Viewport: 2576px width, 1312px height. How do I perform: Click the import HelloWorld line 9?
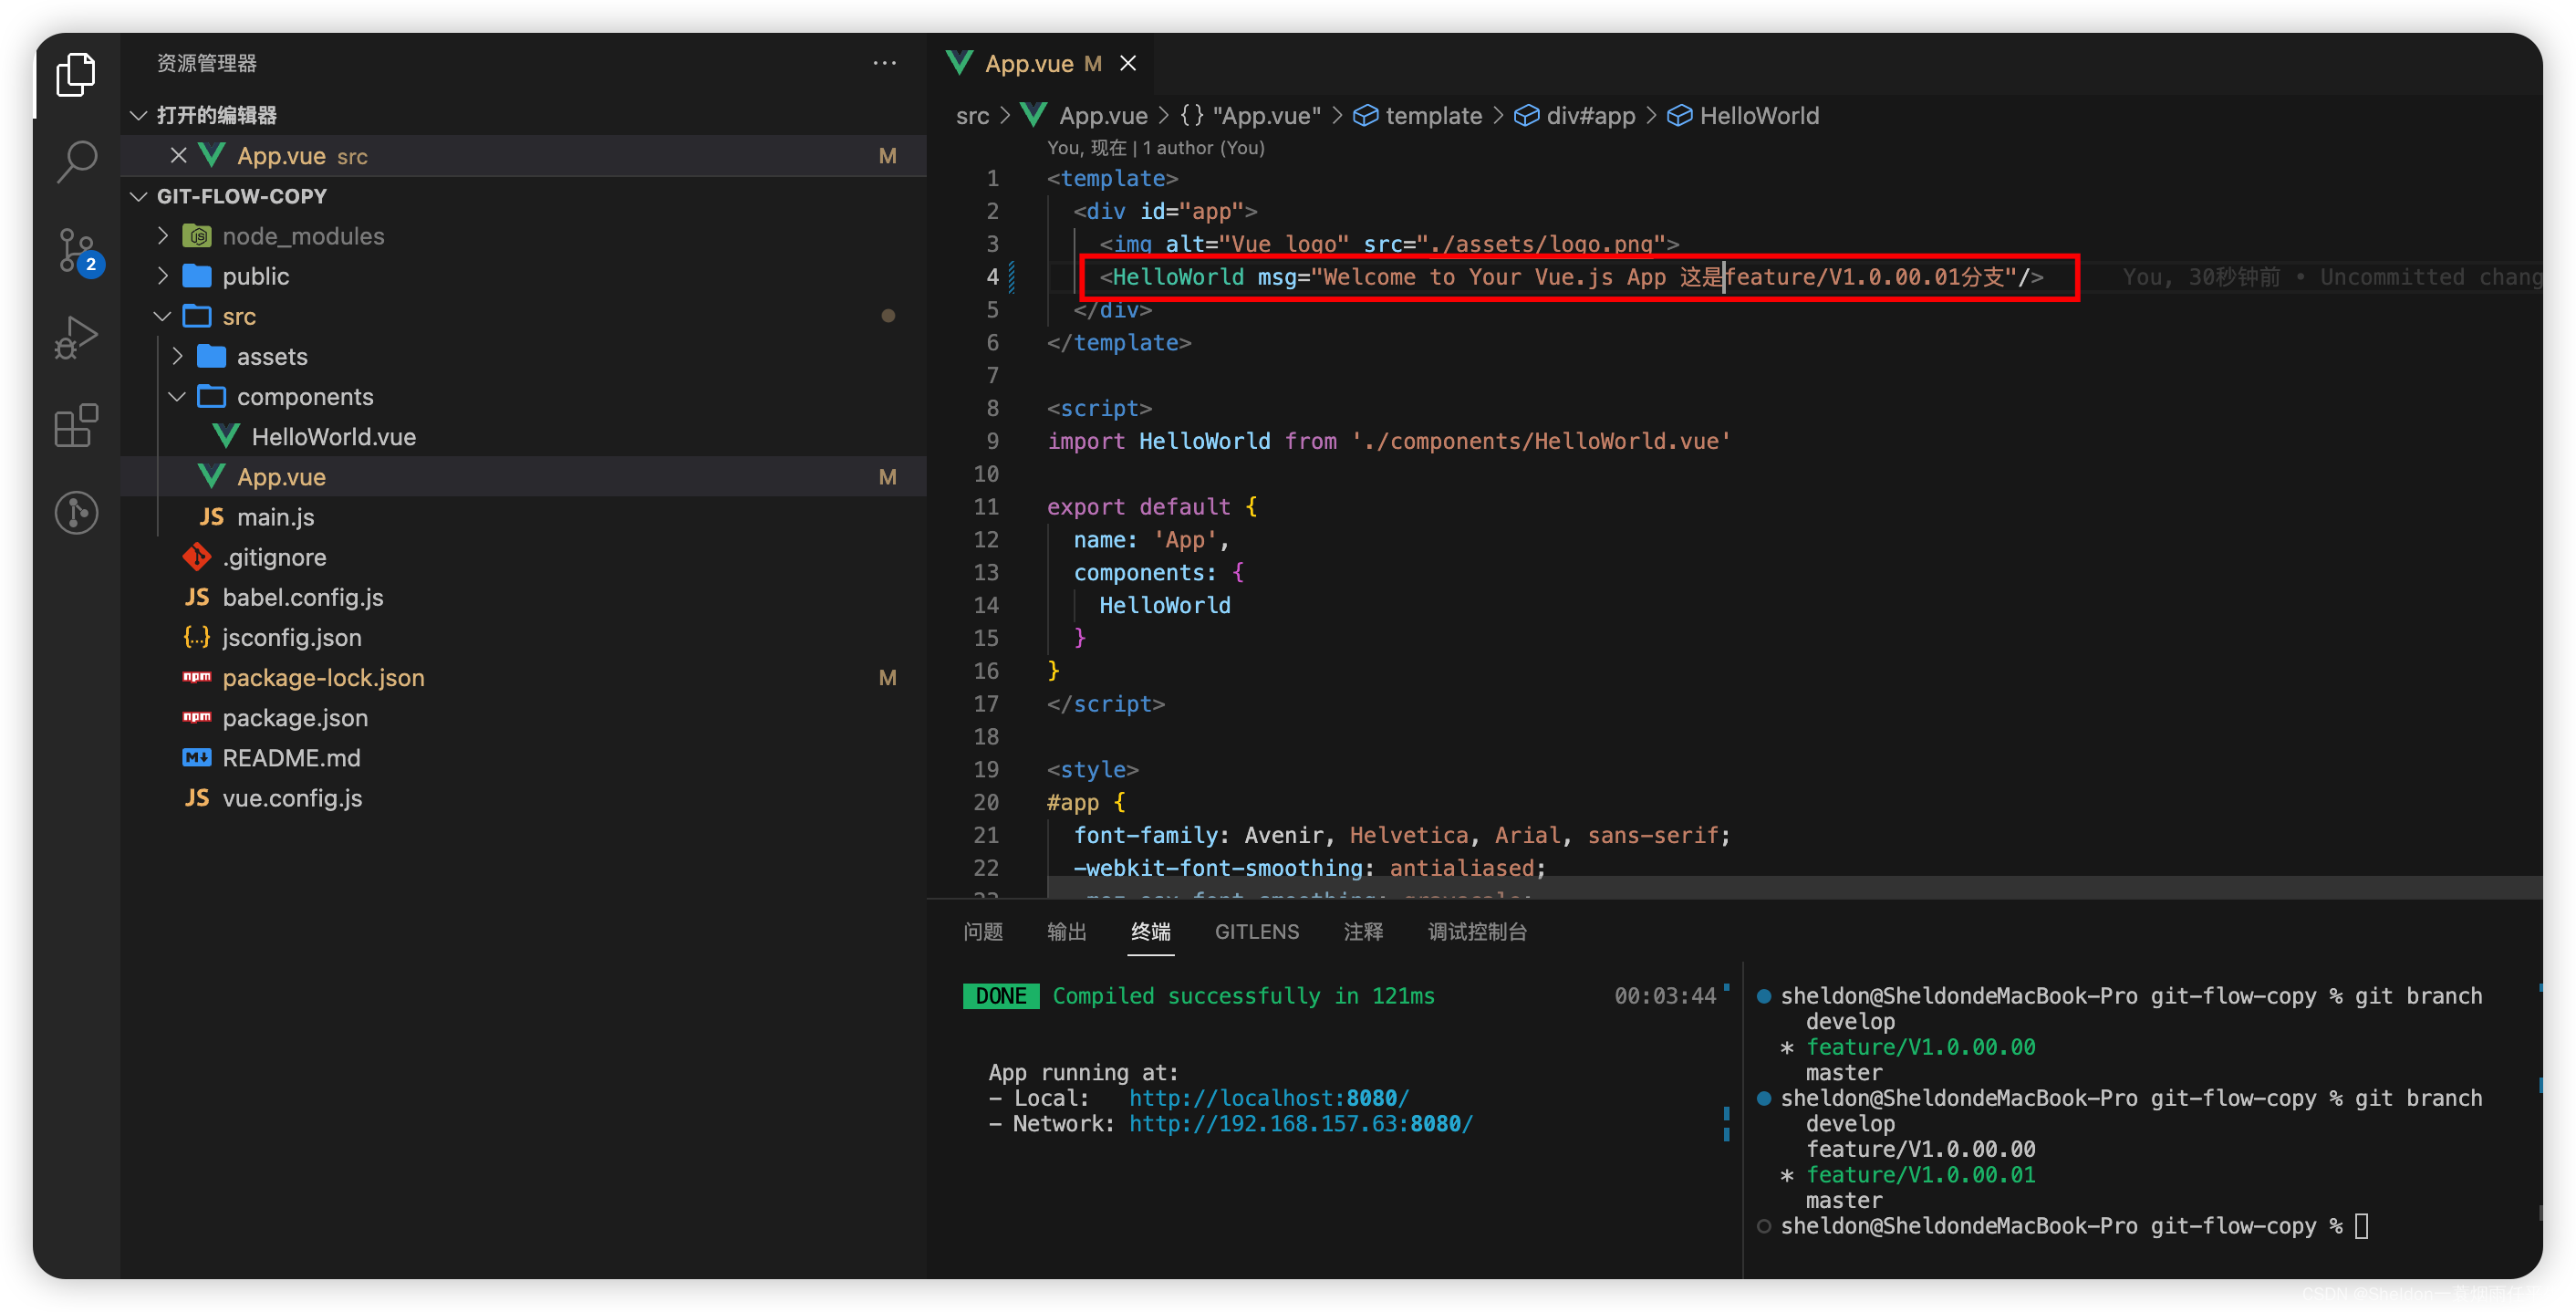pos(1389,441)
